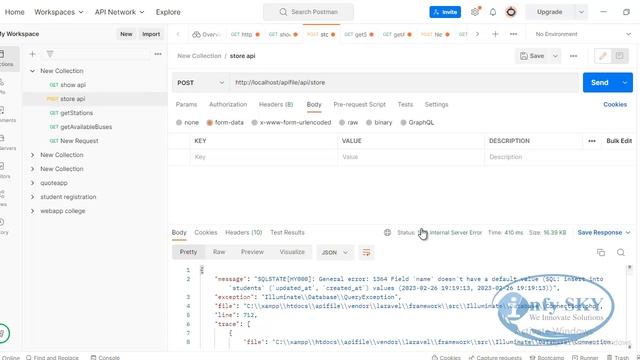
Task: Switch to the Params tab
Action: point(186,104)
